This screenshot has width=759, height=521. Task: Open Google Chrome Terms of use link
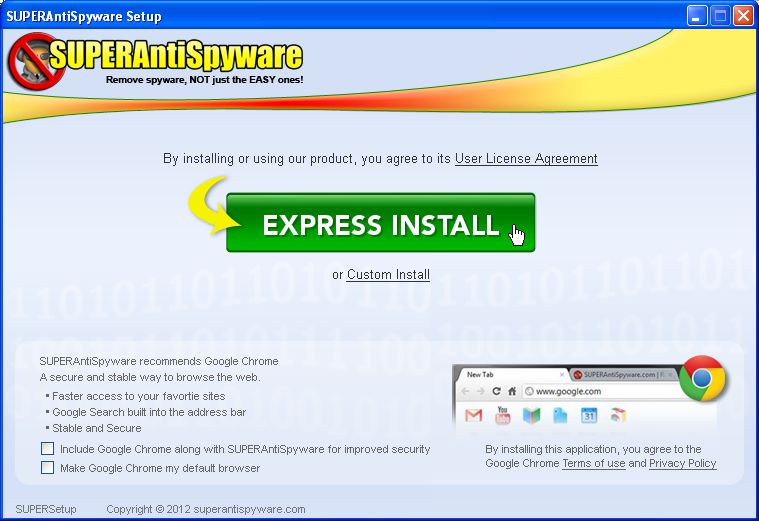[593, 464]
